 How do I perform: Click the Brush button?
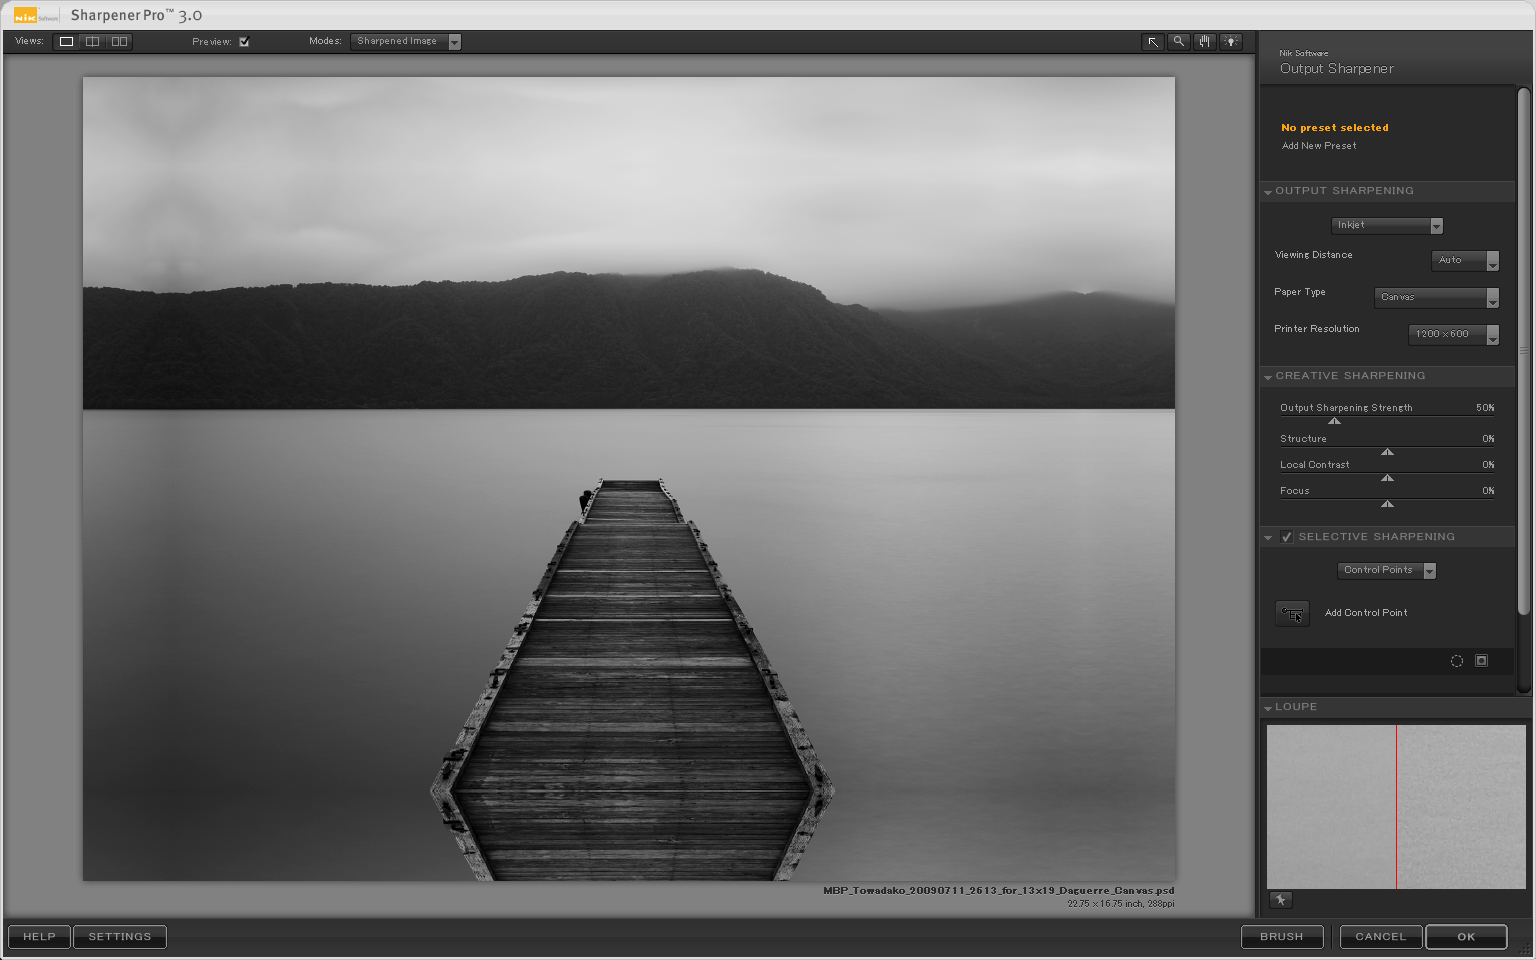click(1281, 937)
